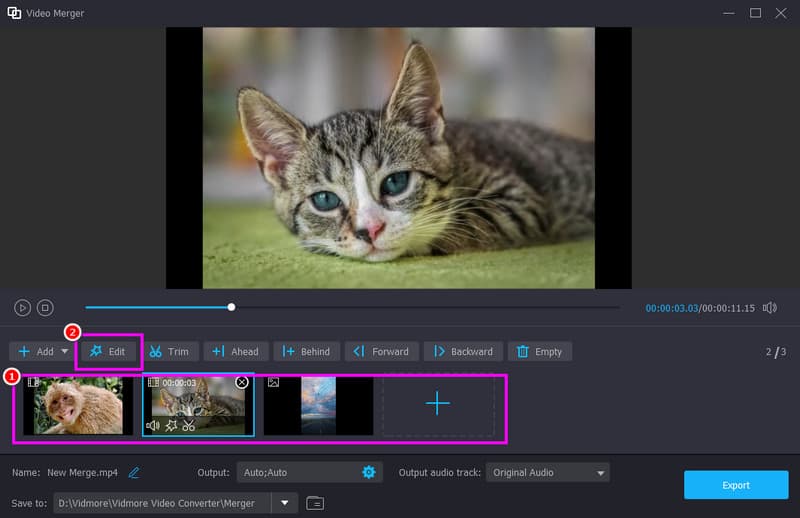Open Output audio track dropdown
Screen dimensions: 800x518
click(x=547, y=473)
